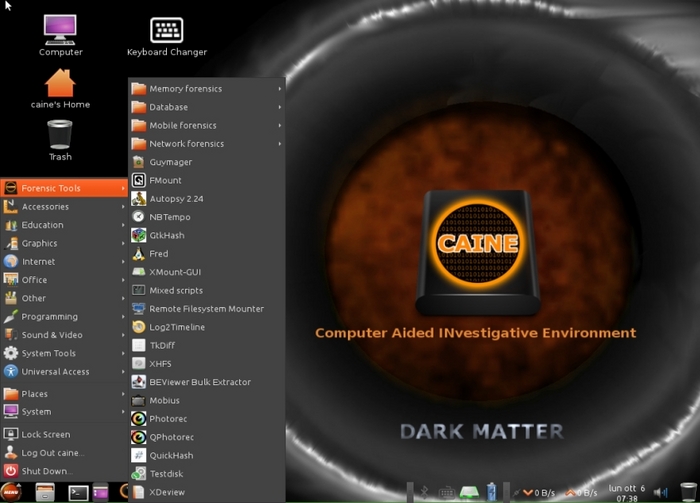The height and width of the screenshot is (503, 700).
Task: Expand the Mobile forensics submenu
Action: tap(182, 126)
